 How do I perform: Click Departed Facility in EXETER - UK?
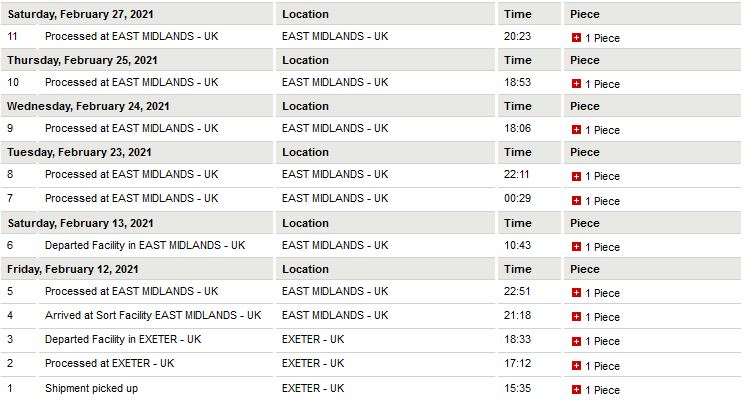(123, 339)
